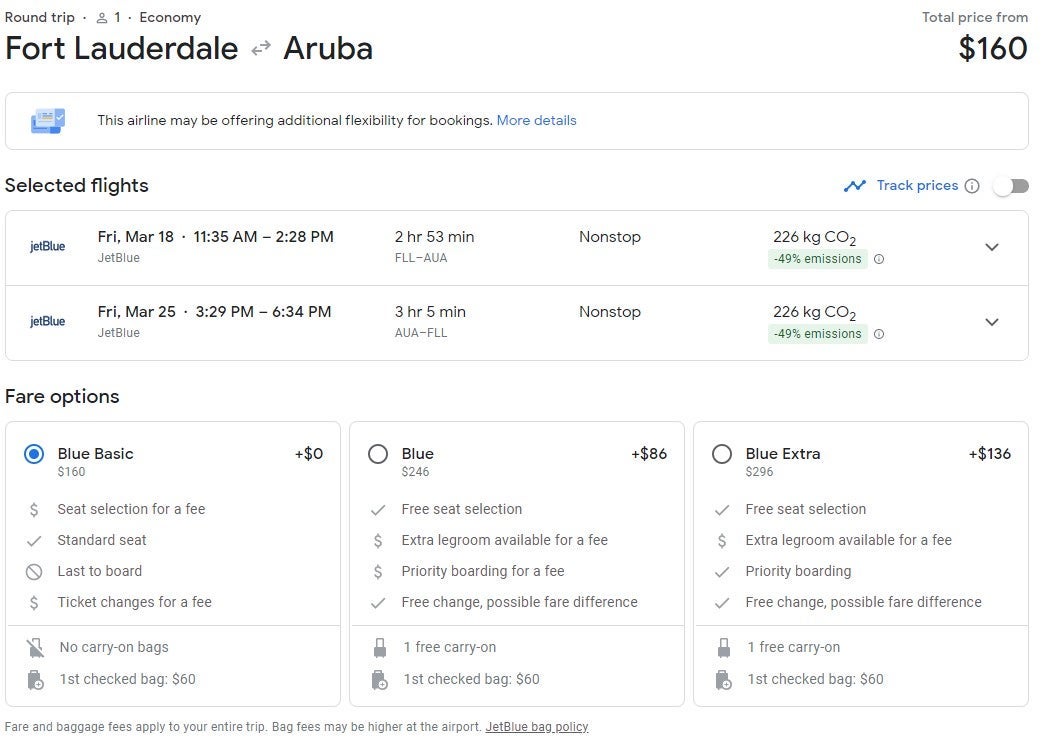Click the round trip arrows between city names
Viewport: 1042px width, 751px height.
pos(261,49)
